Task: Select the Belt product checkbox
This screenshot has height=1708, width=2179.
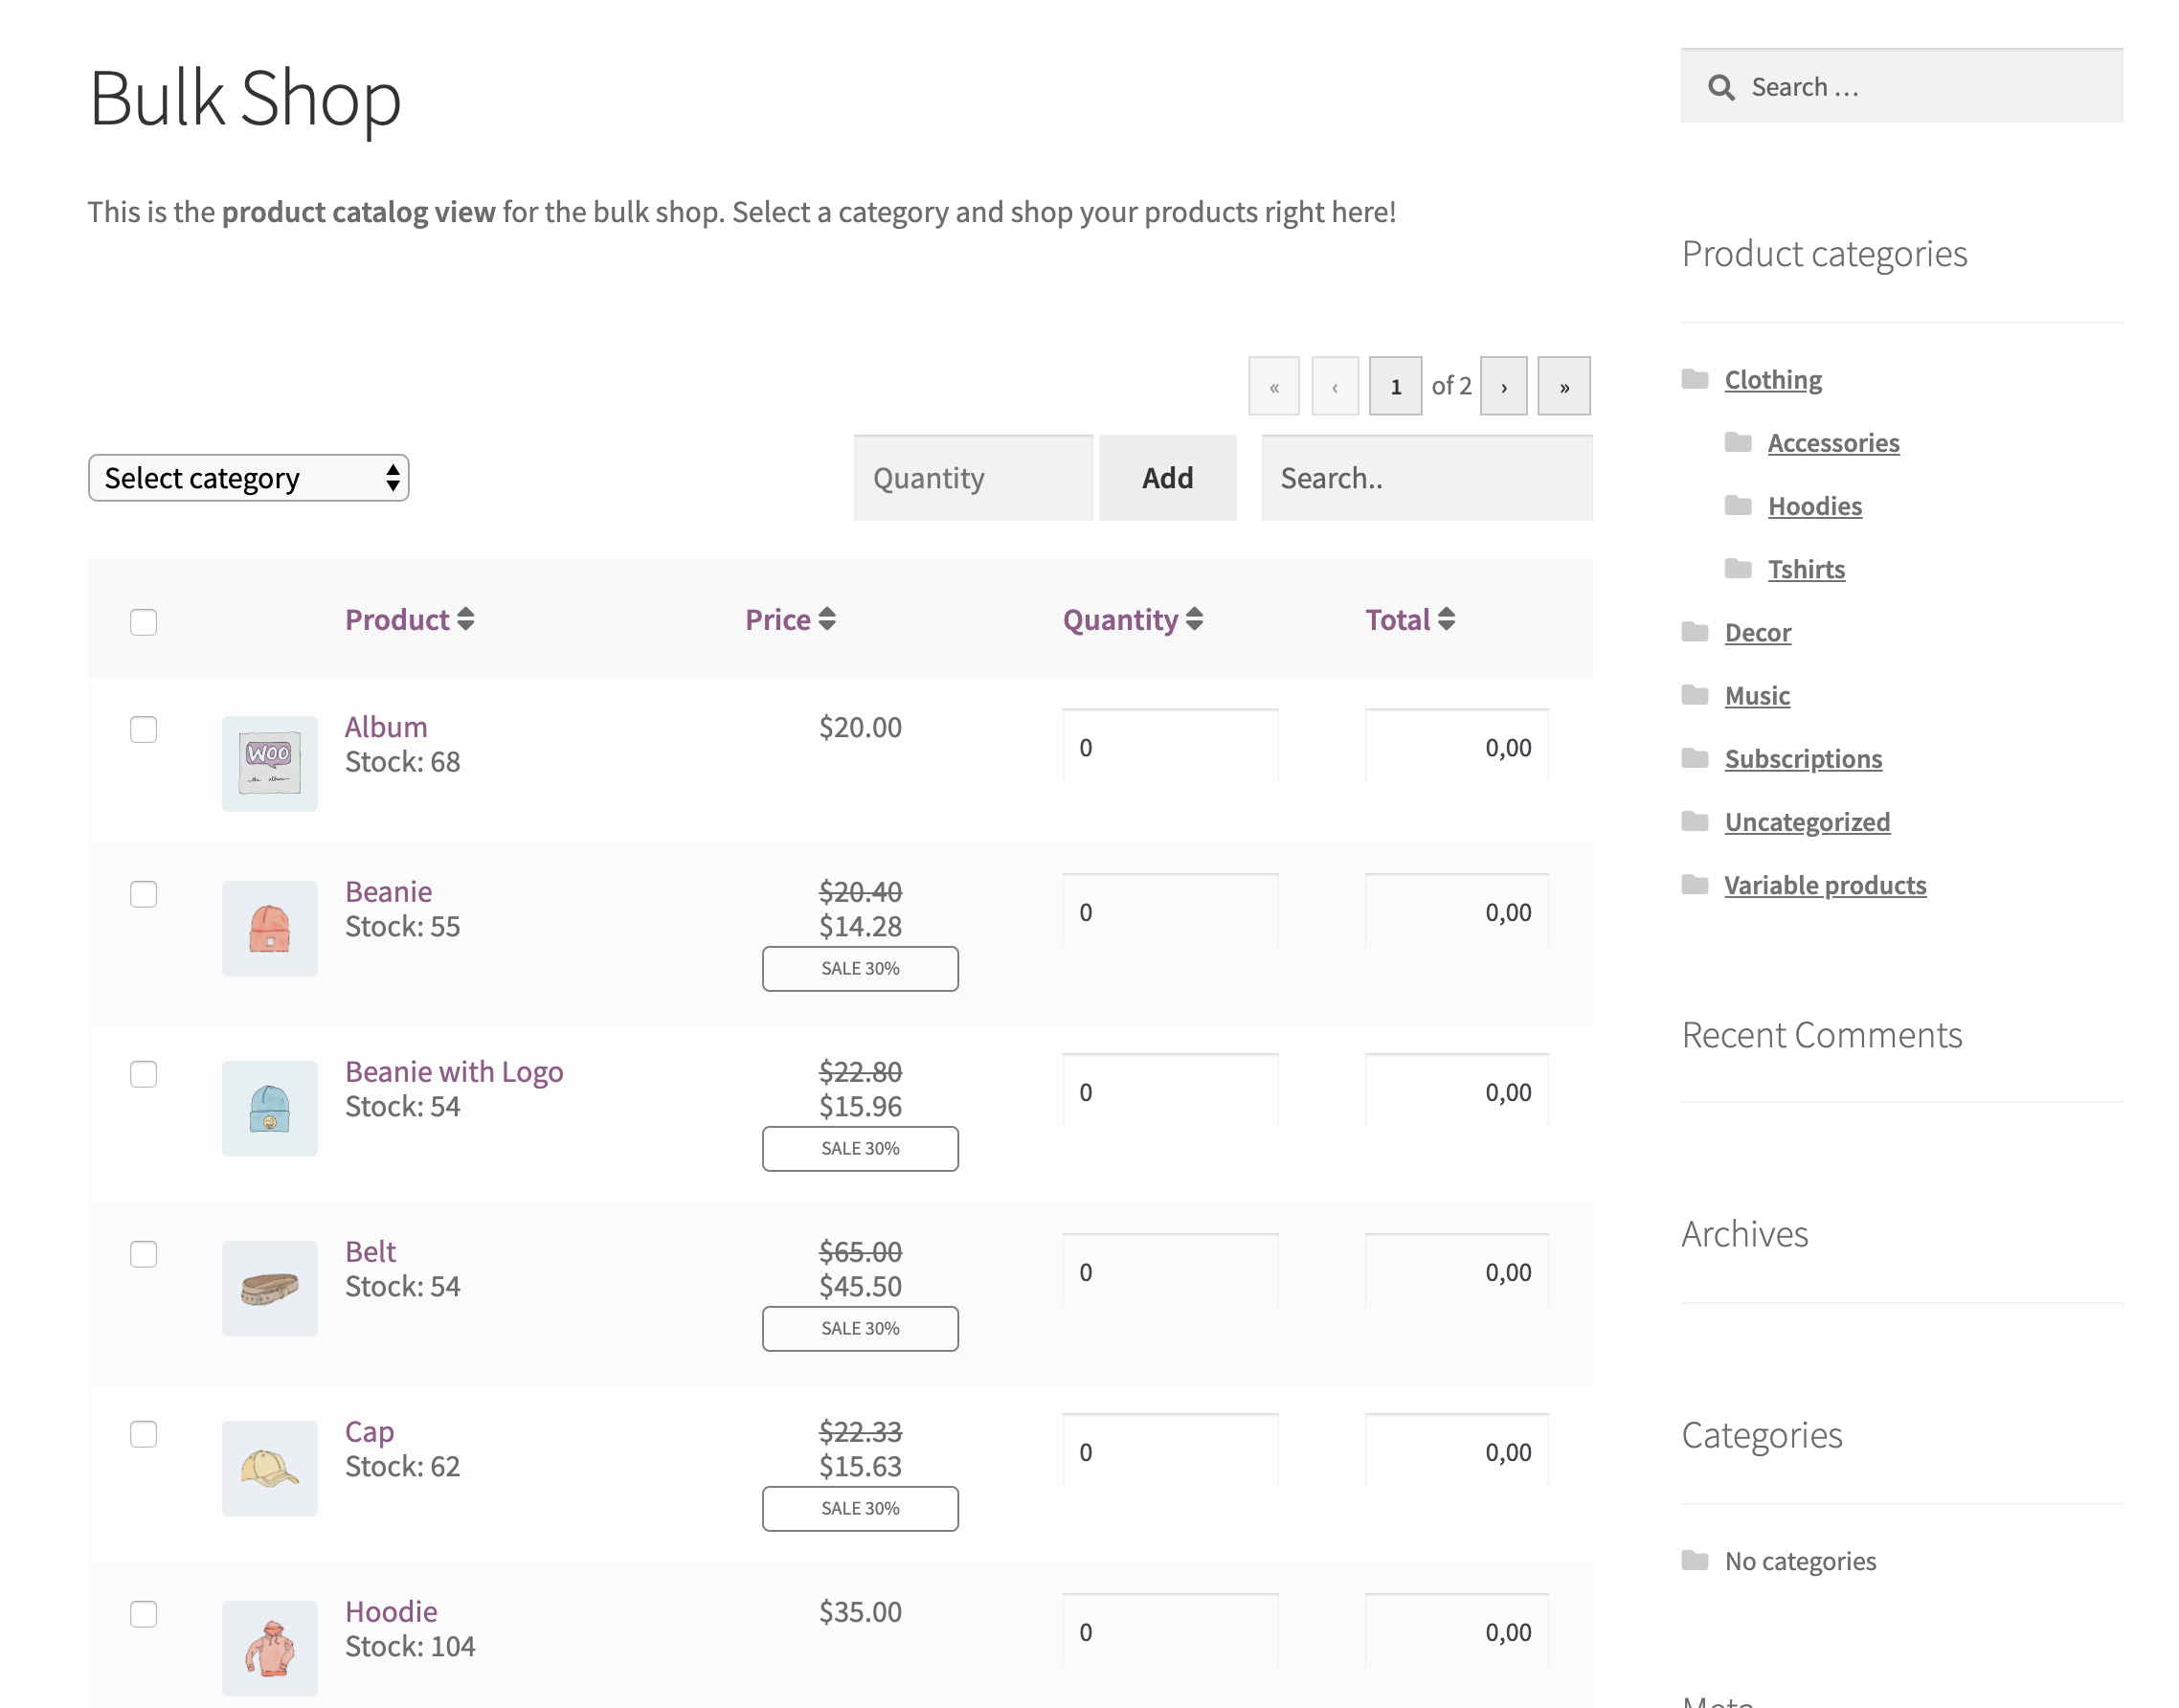Action: click(x=144, y=1254)
